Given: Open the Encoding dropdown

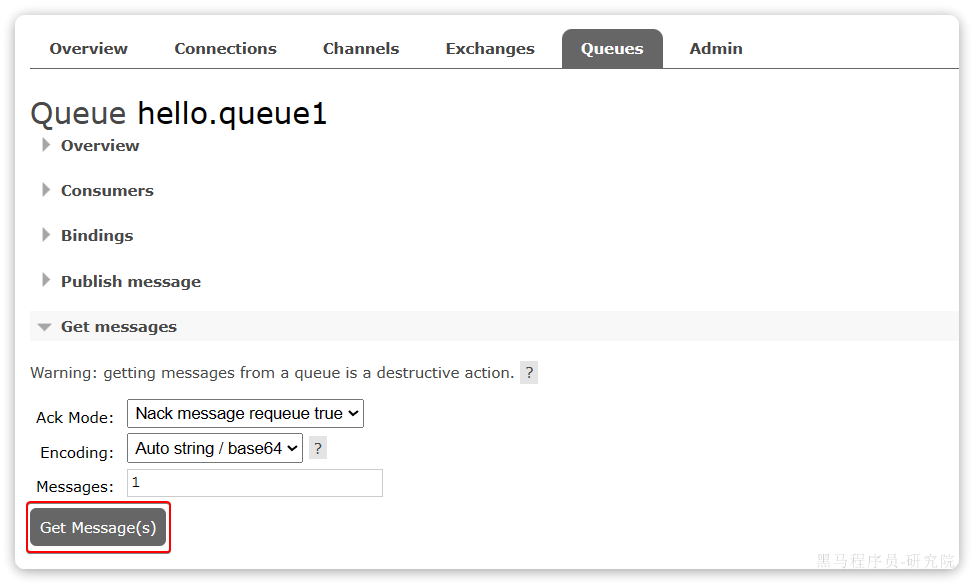Looking at the screenshot, I should pos(214,449).
